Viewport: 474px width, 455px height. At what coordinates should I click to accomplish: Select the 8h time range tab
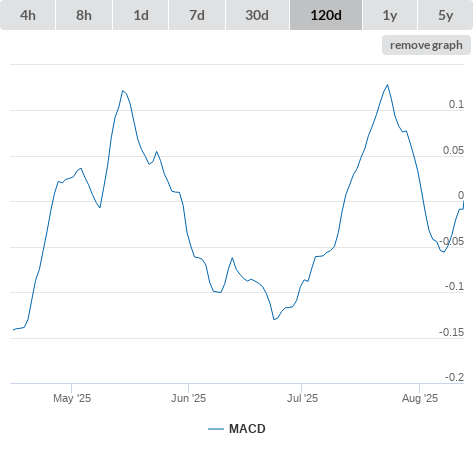84,15
